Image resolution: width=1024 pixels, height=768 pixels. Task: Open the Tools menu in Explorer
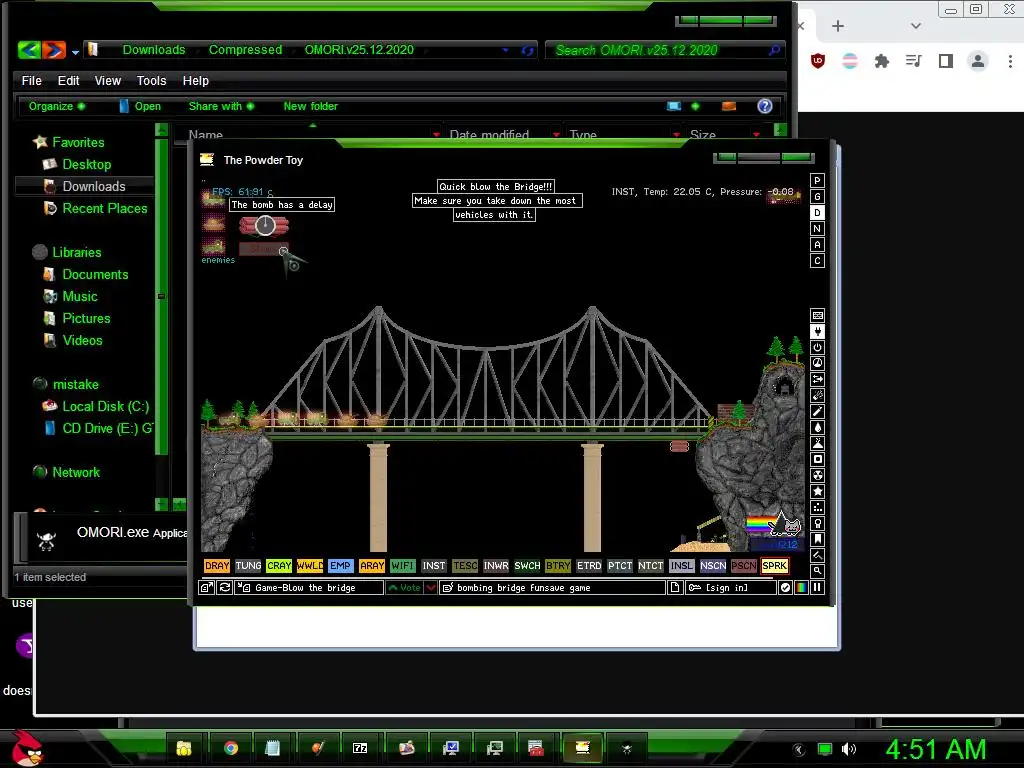click(152, 80)
